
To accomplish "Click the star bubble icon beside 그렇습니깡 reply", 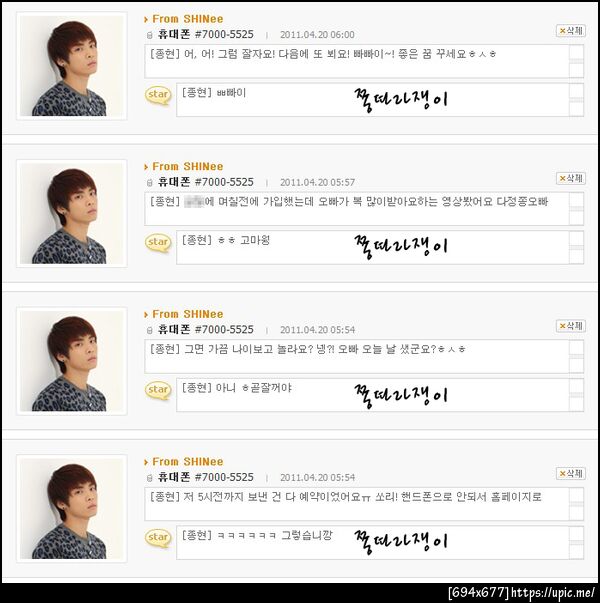I will pos(158,538).
